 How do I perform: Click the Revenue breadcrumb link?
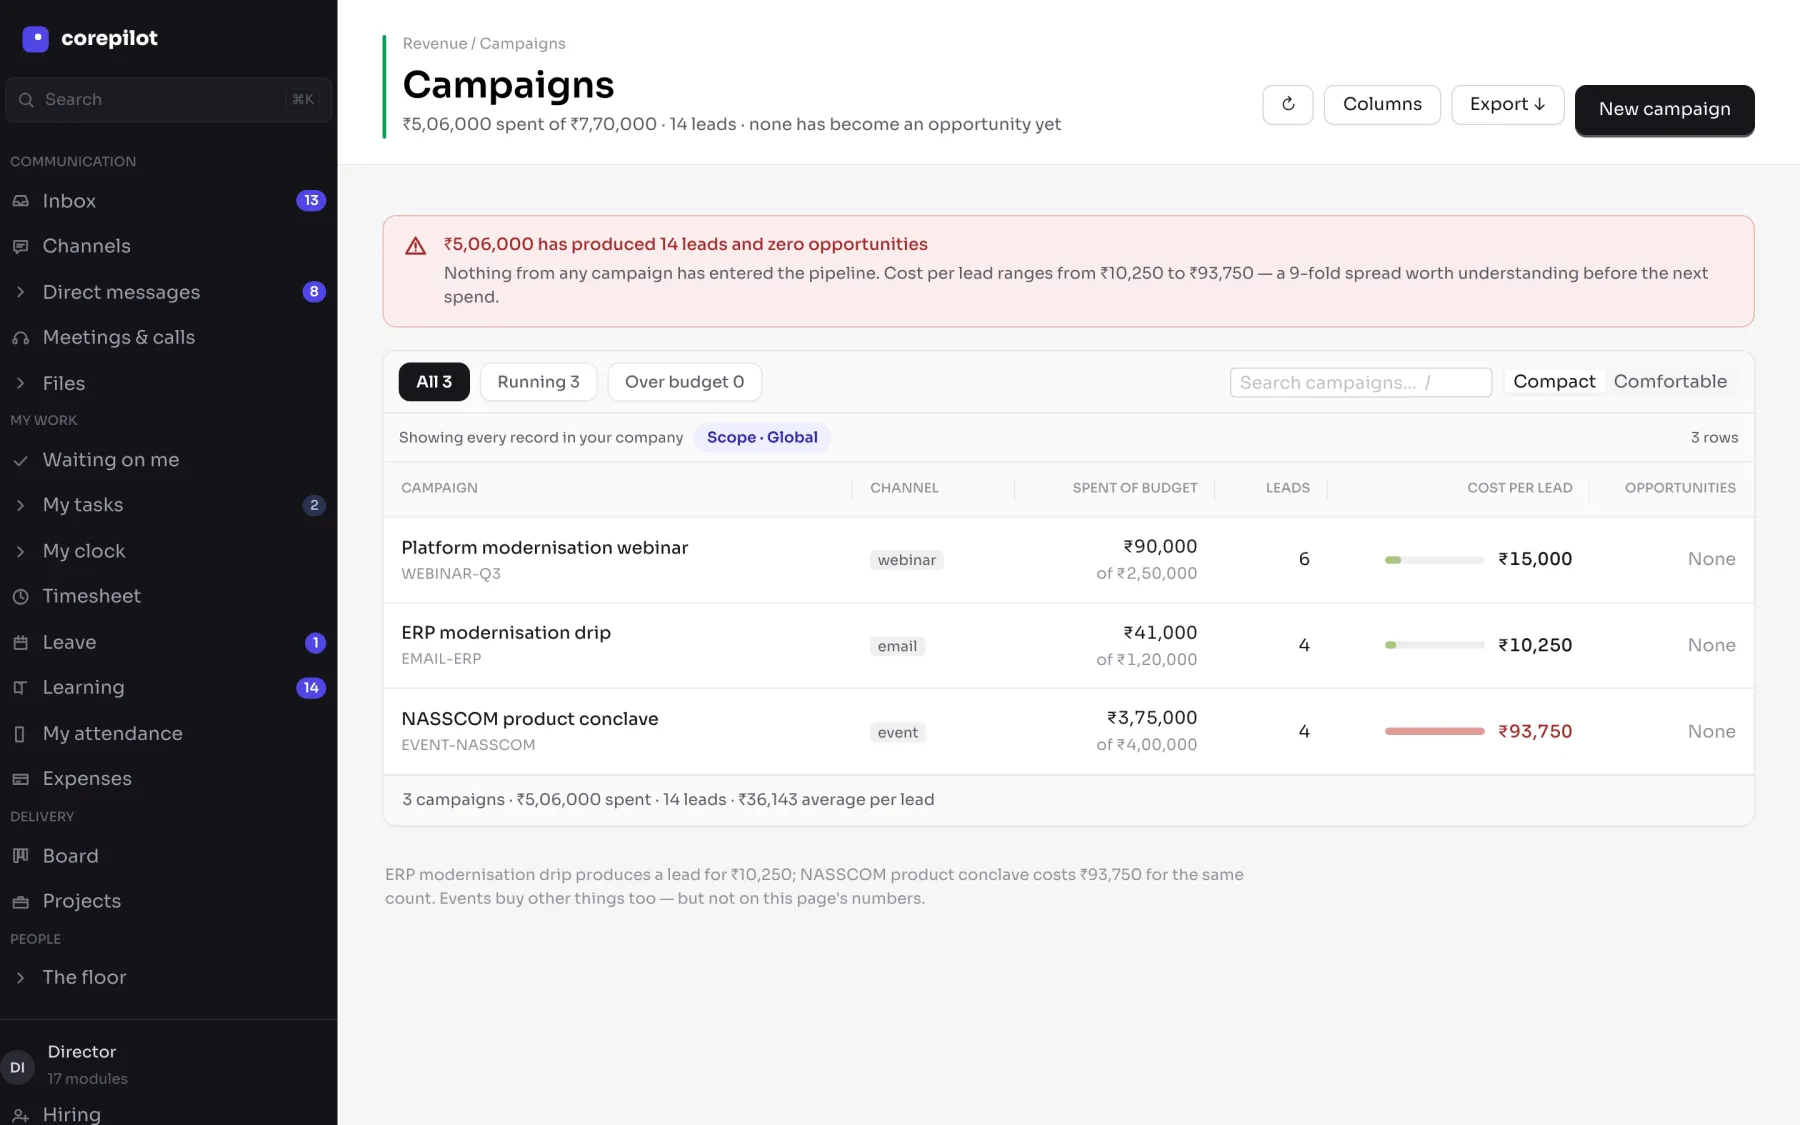coord(434,44)
